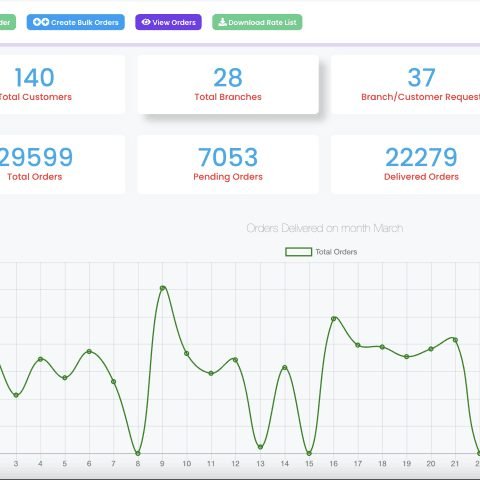
Task: Open the Total Branches card showing 28
Action: pyautogui.click(x=228, y=85)
